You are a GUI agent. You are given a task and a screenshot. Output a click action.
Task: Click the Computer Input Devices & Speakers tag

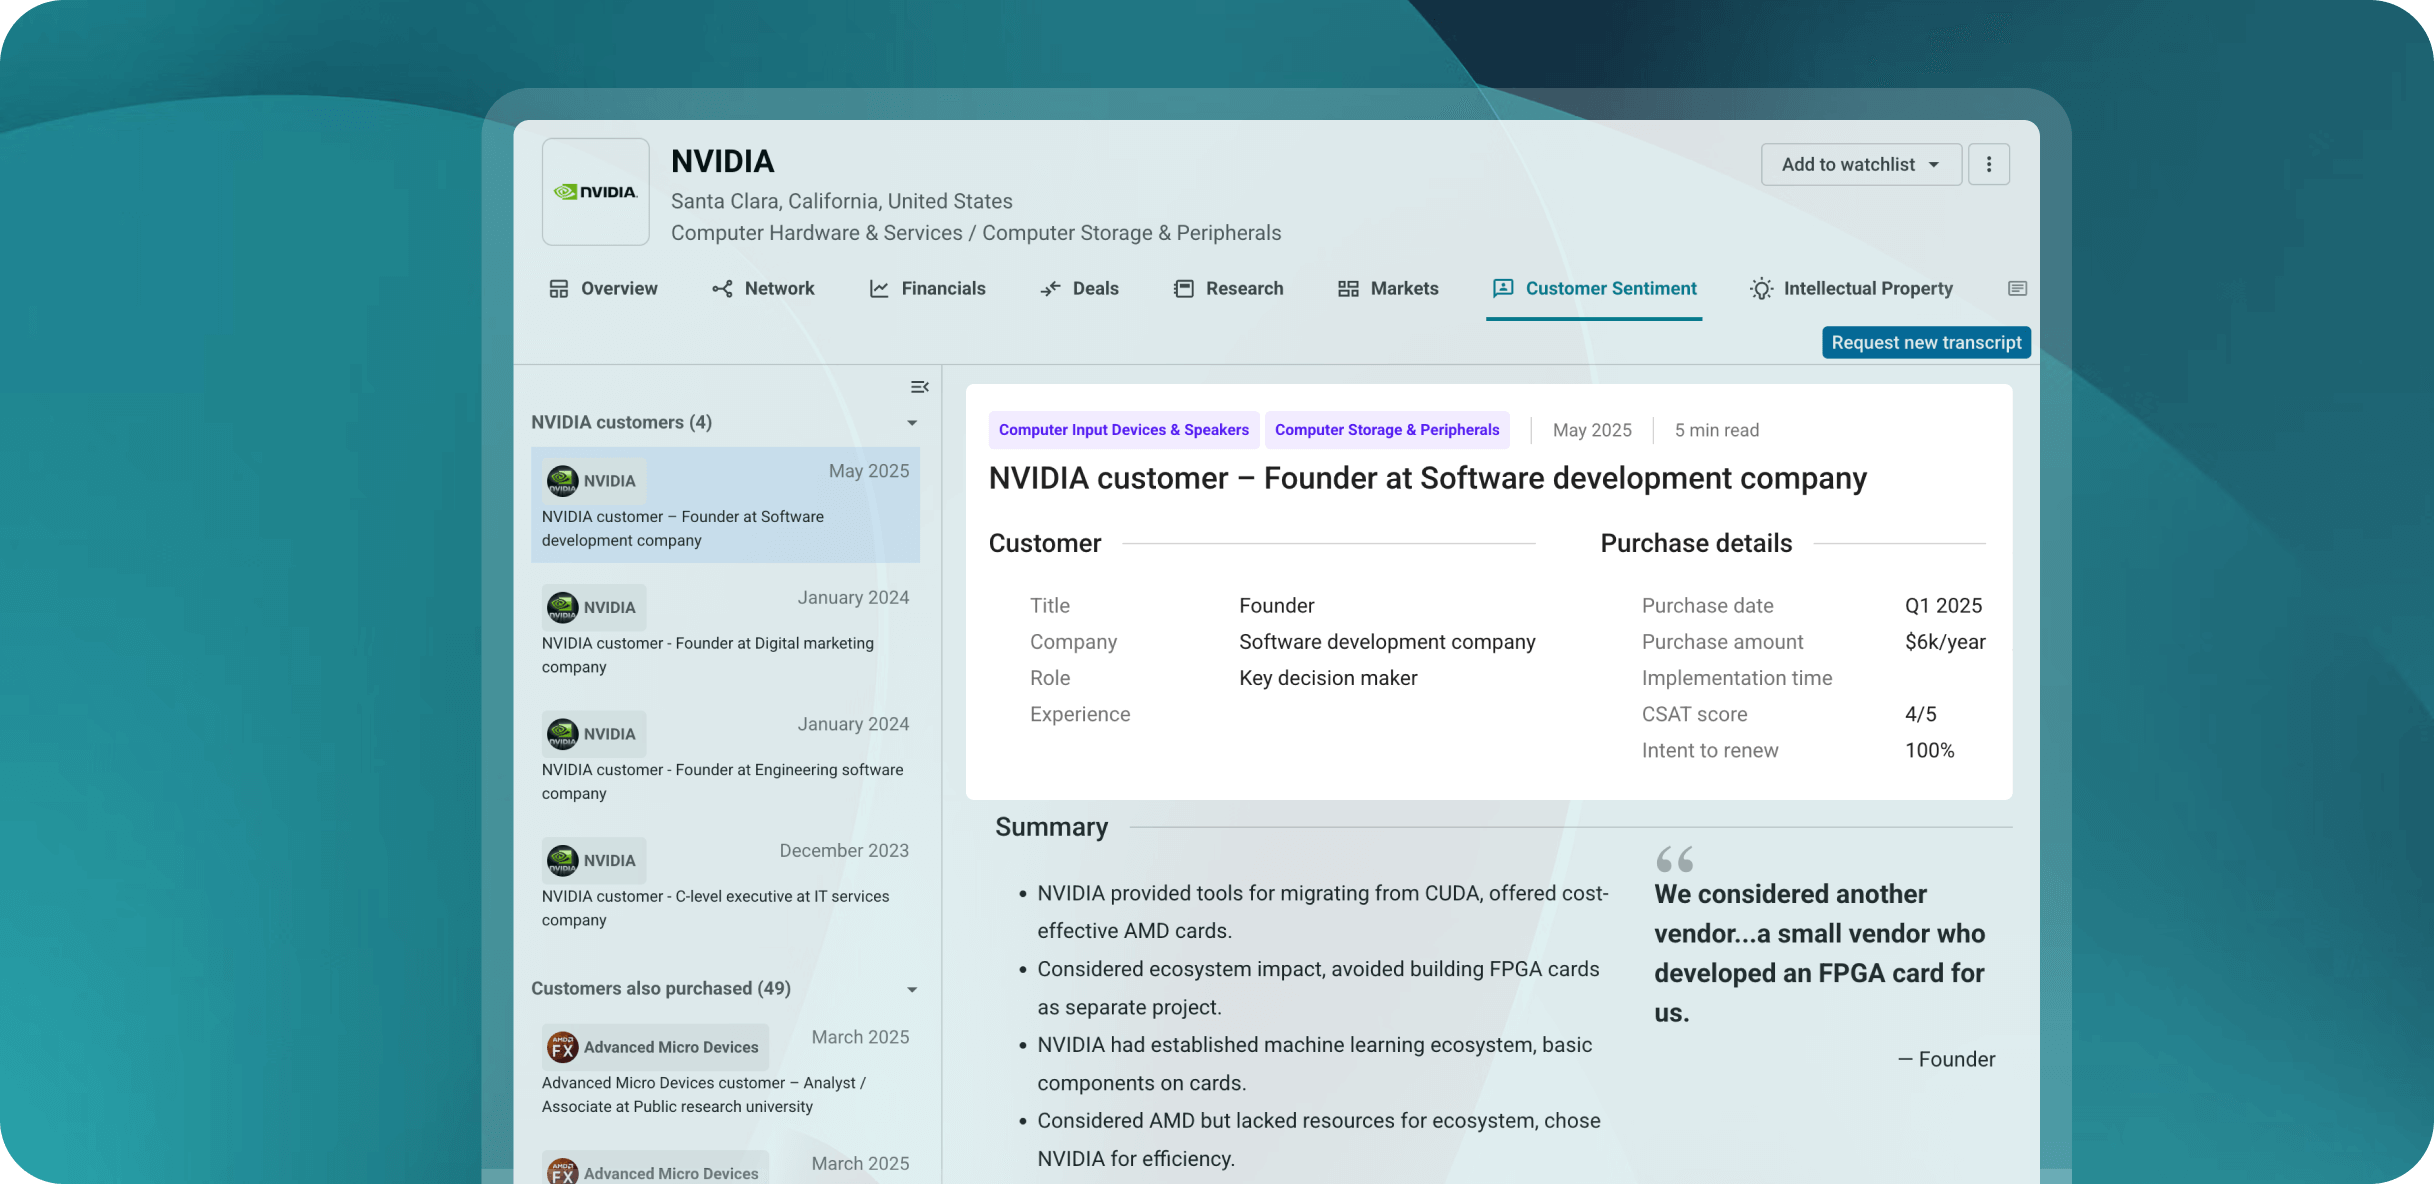pyautogui.click(x=1123, y=430)
